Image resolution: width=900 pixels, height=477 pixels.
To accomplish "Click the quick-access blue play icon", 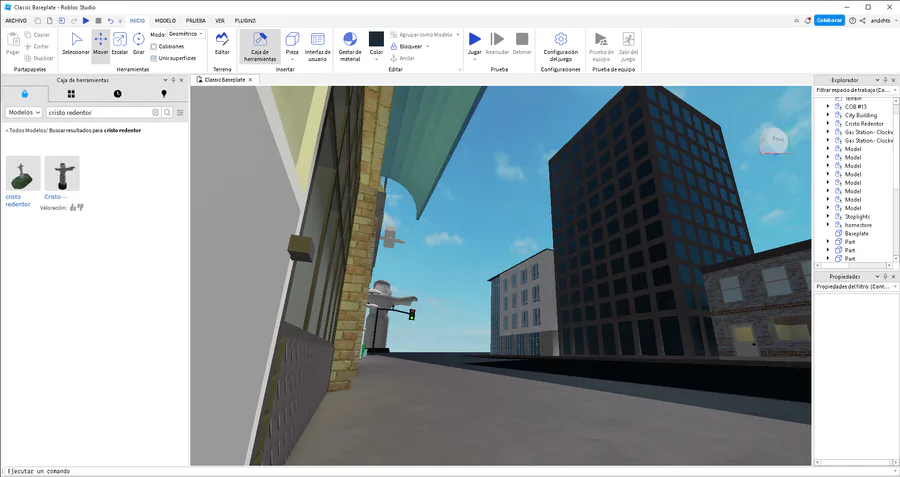I will pyautogui.click(x=86, y=21).
